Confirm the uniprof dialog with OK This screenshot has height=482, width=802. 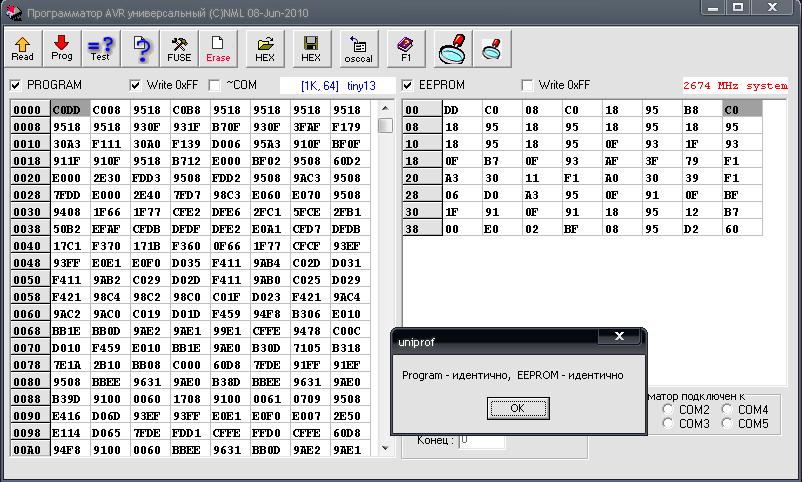[x=517, y=408]
